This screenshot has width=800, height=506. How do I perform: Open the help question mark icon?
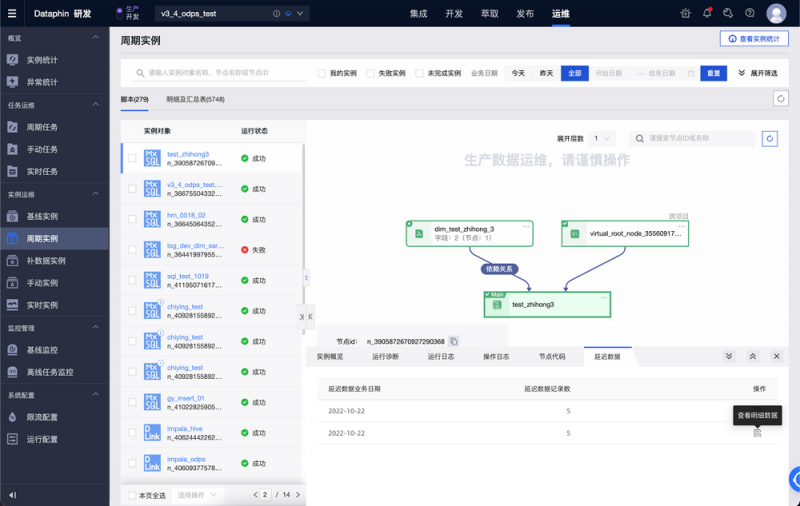751,14
